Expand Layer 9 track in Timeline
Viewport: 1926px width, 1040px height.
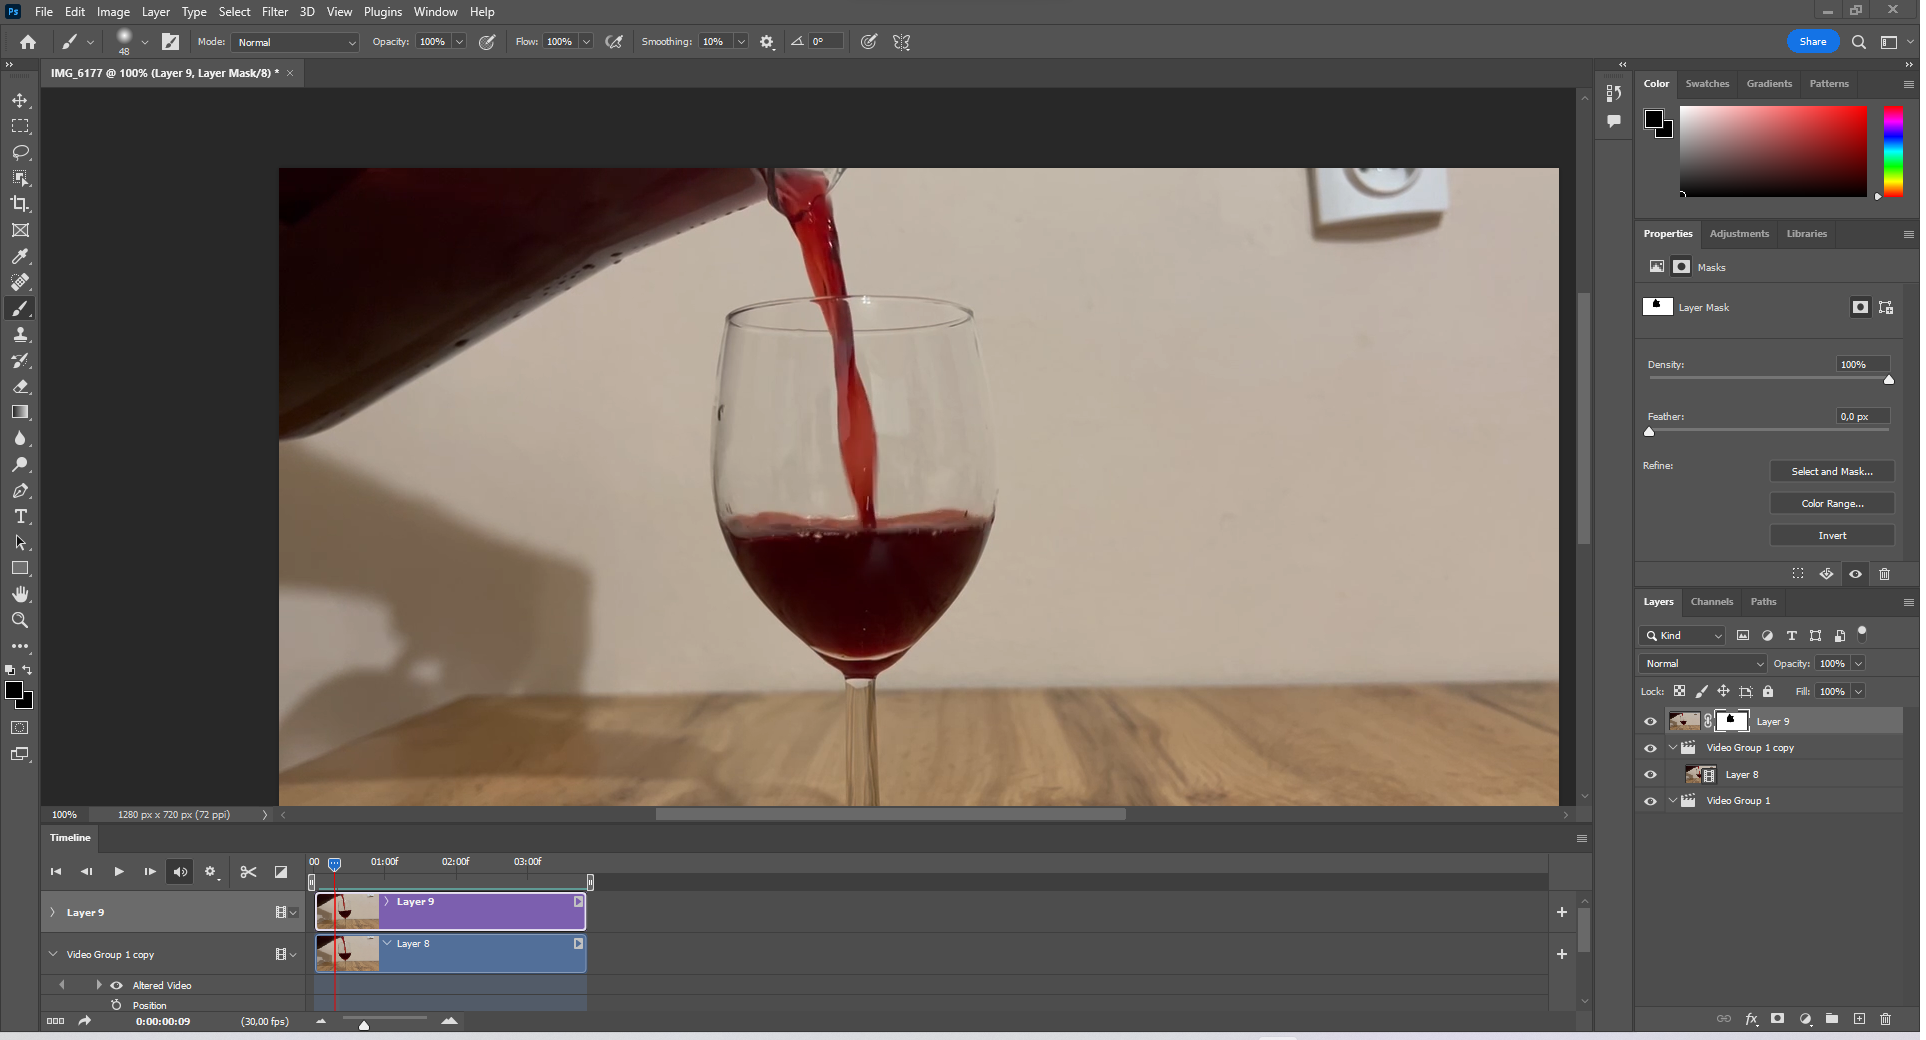click(x=52, y=912)
